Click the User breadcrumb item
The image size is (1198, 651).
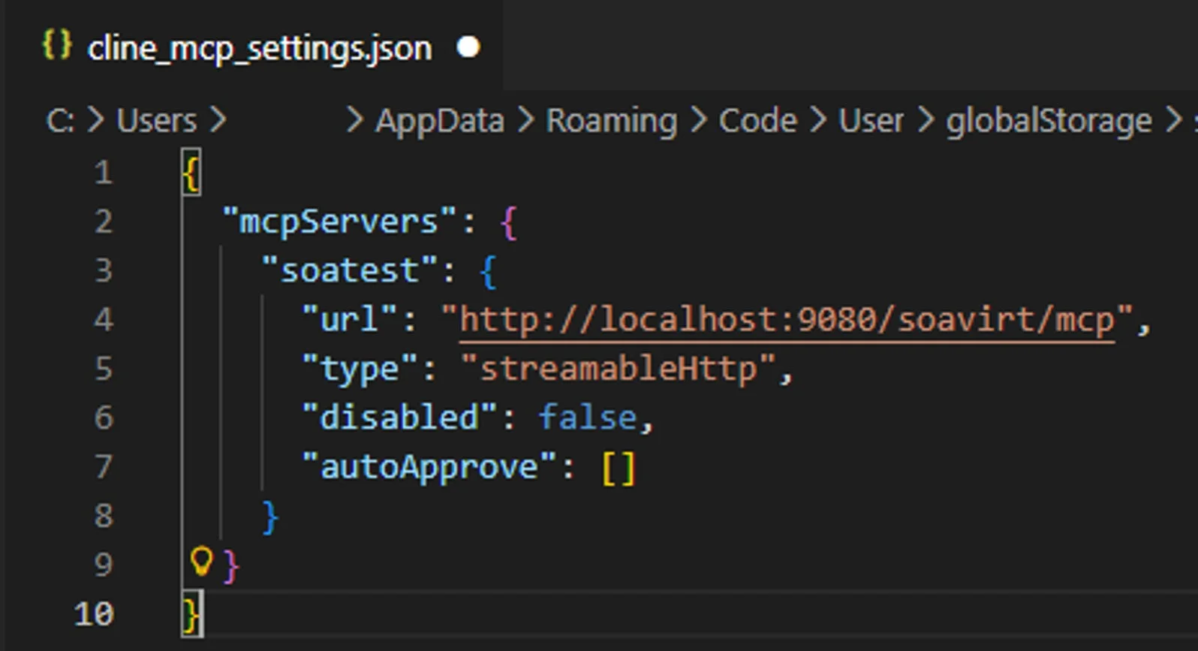[870, 120]
